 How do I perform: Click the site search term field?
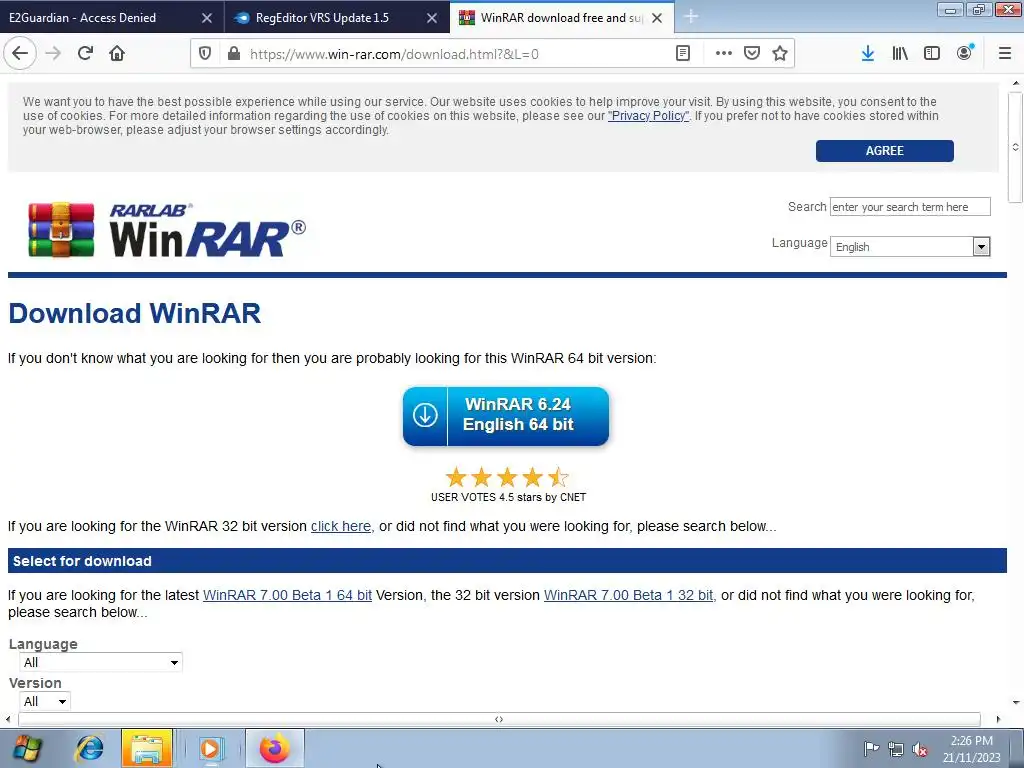point(910,207)
